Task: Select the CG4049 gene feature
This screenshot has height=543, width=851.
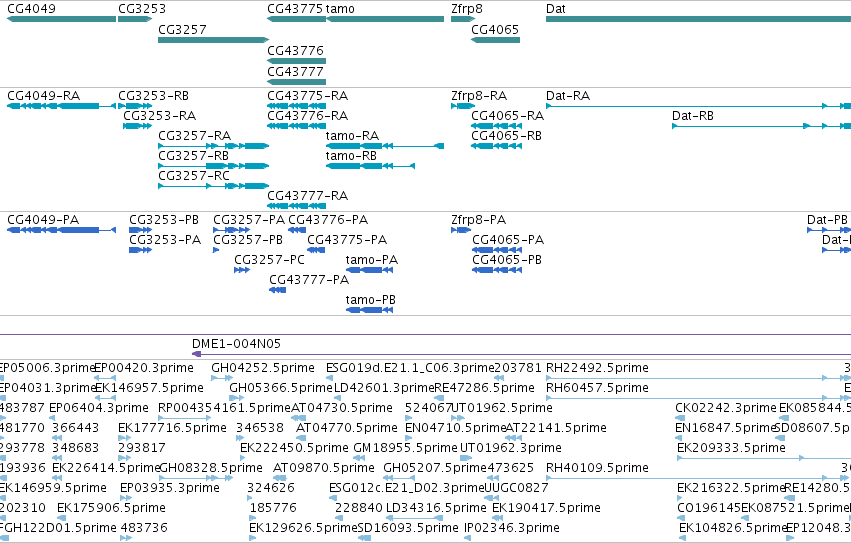Action: coord(61,19)
